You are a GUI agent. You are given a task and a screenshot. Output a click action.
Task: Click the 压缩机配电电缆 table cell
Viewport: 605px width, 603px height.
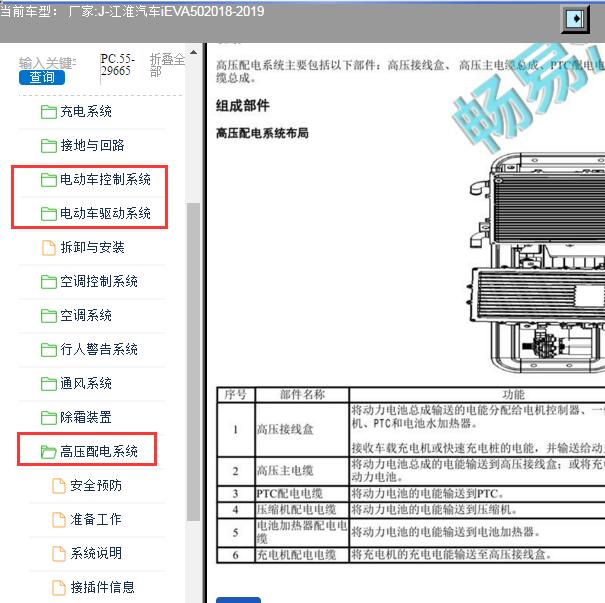click(x=302, y=510)
